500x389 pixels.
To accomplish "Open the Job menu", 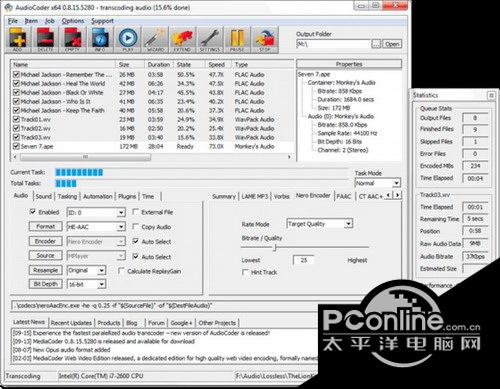I will click(49, 21).
